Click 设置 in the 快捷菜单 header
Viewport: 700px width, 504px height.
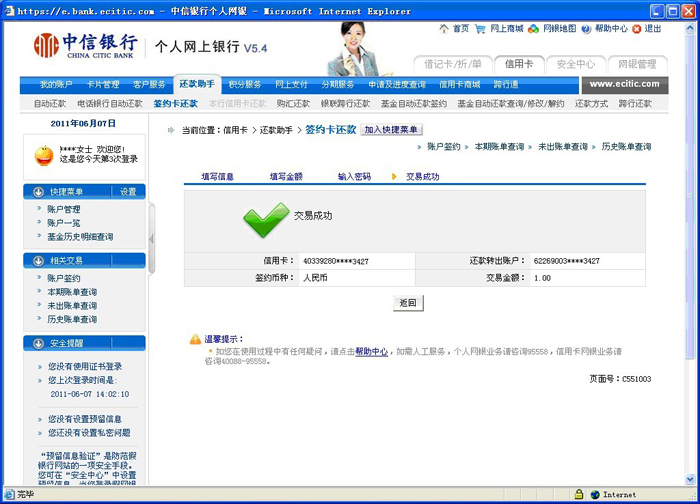tap(128, 192)
